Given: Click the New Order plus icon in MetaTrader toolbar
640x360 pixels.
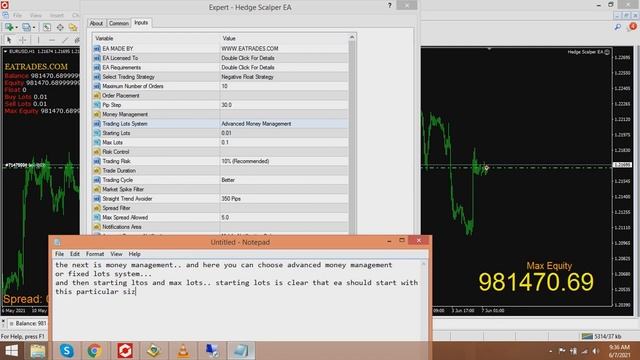Looking at the screenshot, I should click(9, 27).
